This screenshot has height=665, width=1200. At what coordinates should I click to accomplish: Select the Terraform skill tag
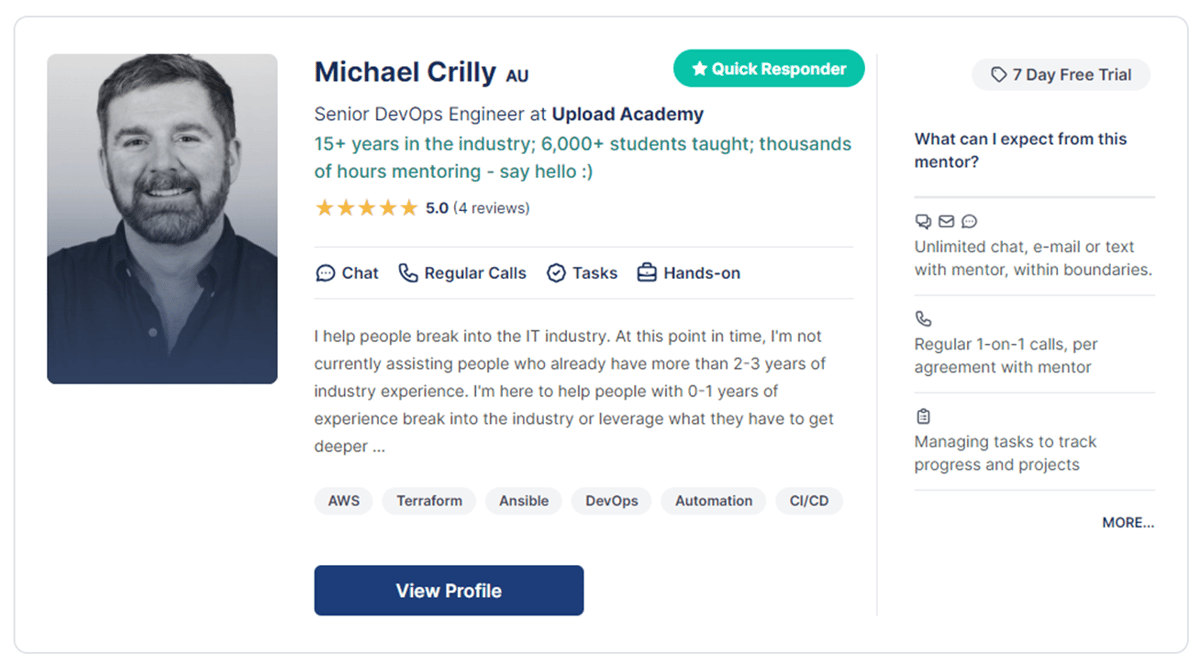429,501
